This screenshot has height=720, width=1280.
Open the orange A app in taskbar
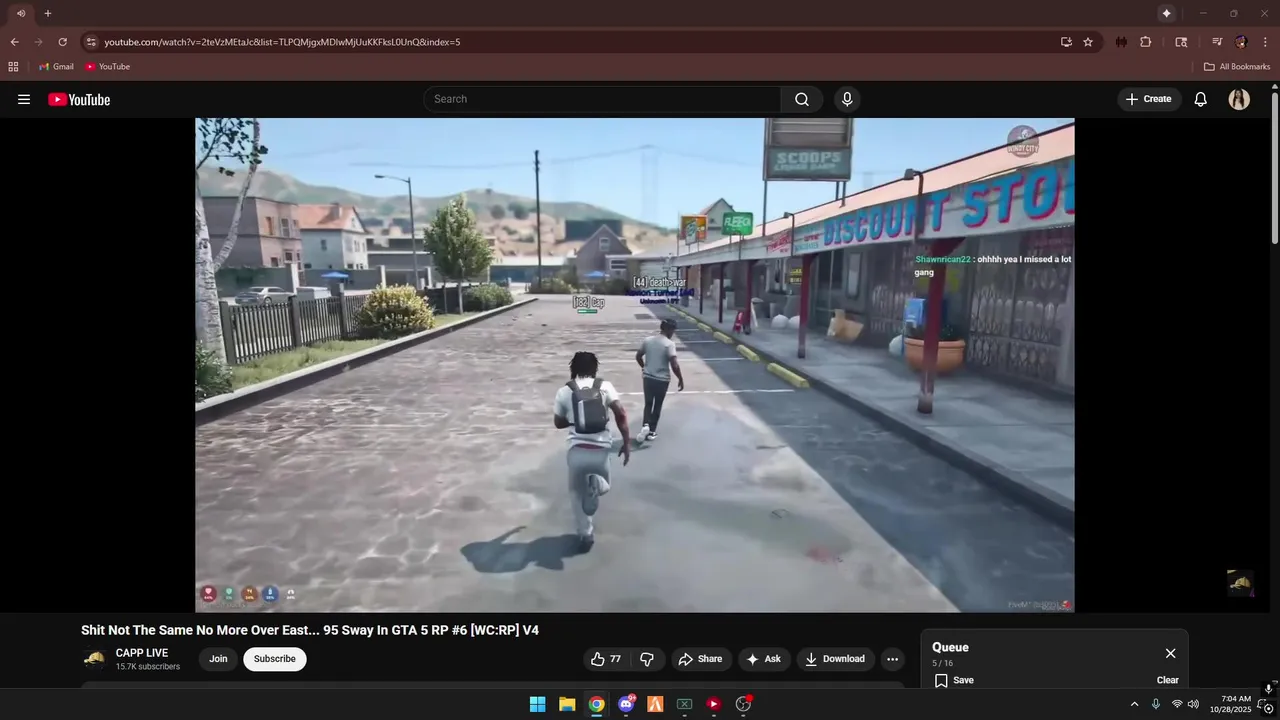click(655, 704)
